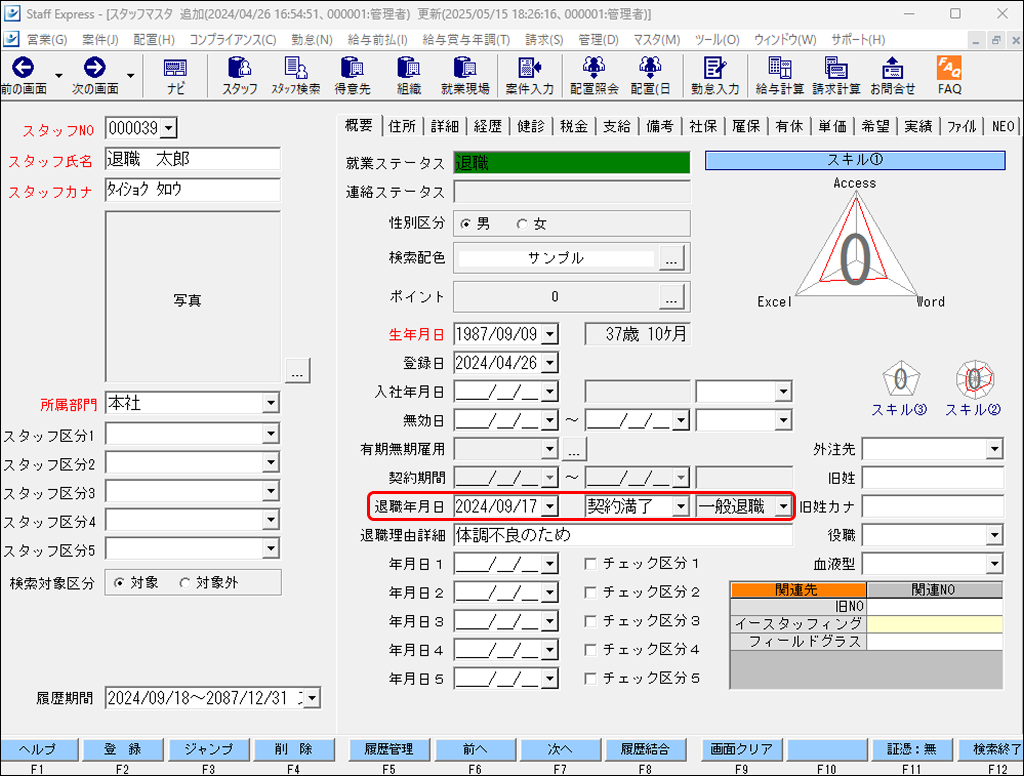This screenshot has height=776, width=1024.
Task: Open スタッフ検索 search icon
Action: [x=296, y=68]
